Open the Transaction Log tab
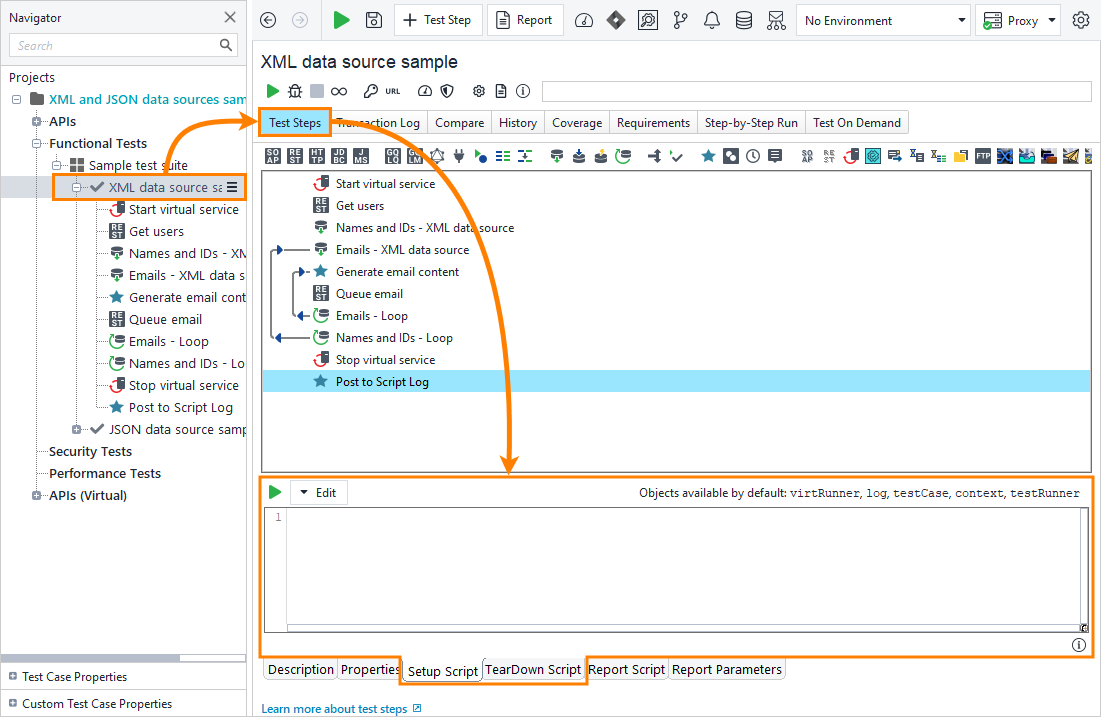The width and height of the screenshot is (1101, 717). [377, 122]
